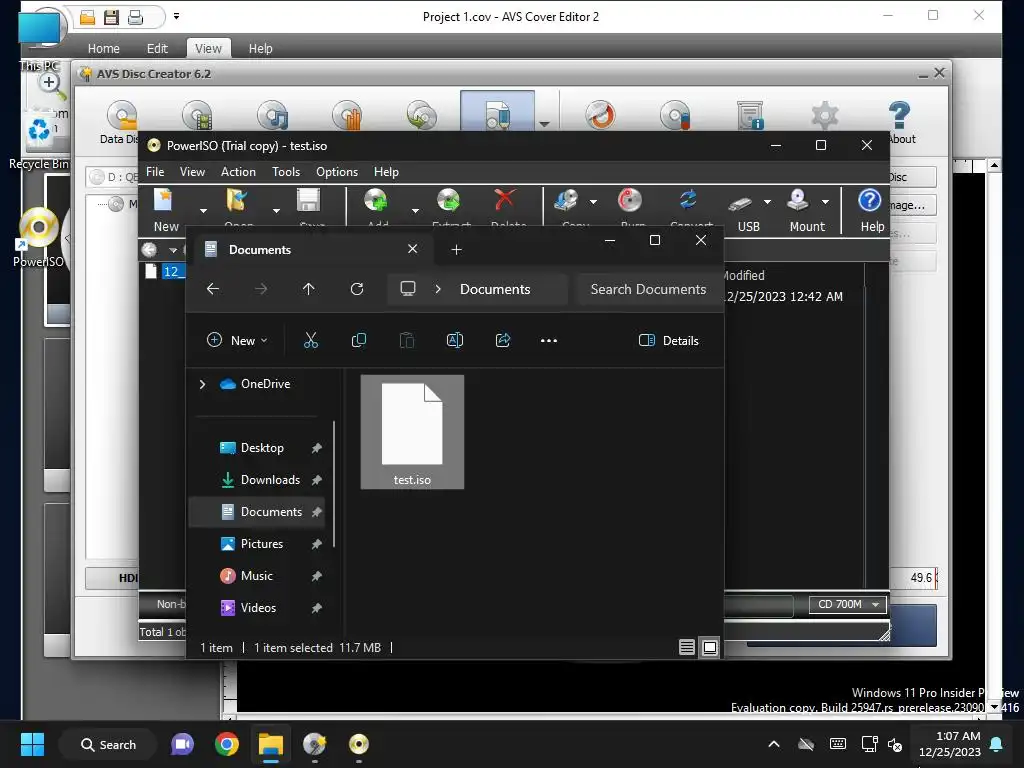The height and width of the screenshot is (768, 1024).
Task: Refresh the Documents folder view
Action: pyautogui.click(x=357, y=289)
